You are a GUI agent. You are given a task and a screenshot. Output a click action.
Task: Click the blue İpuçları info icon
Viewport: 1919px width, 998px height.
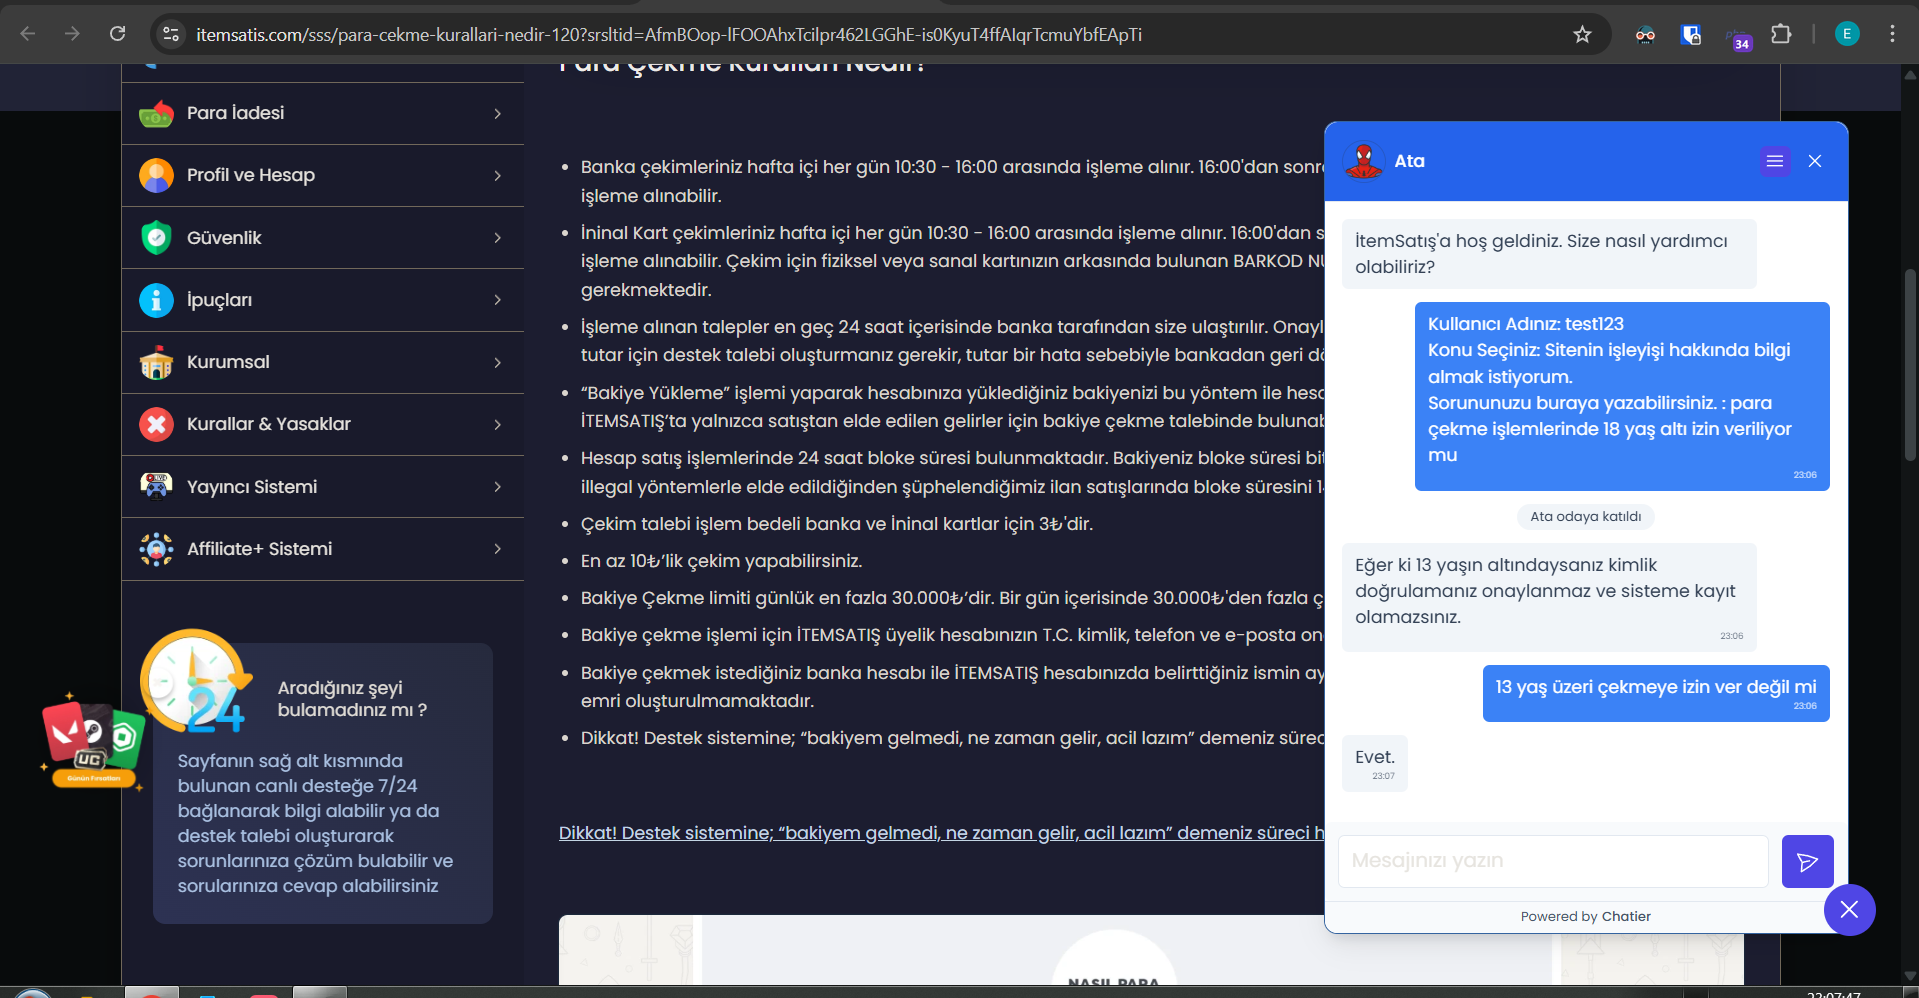click(x=156, y=300)
